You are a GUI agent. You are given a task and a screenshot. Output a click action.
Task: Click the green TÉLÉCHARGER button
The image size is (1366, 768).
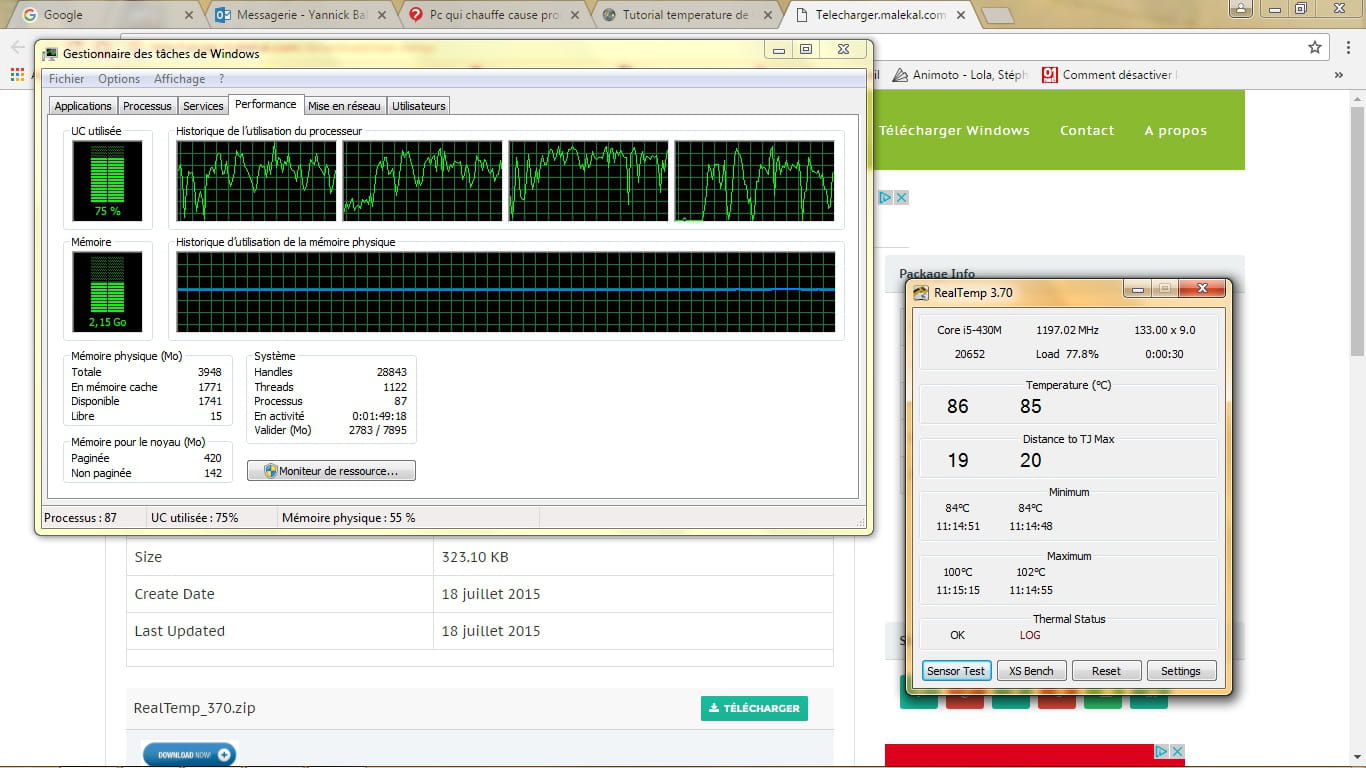754,708
